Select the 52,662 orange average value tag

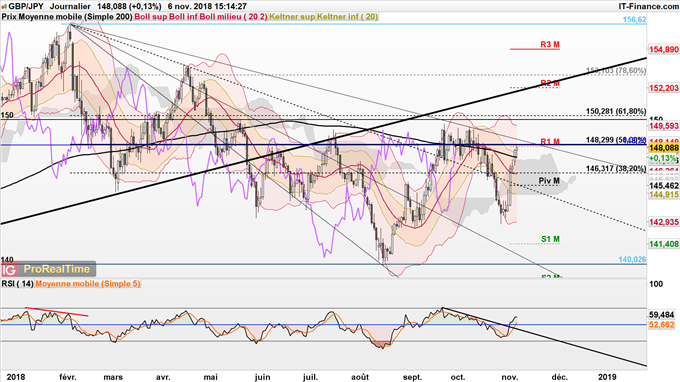tap(662, 324)
